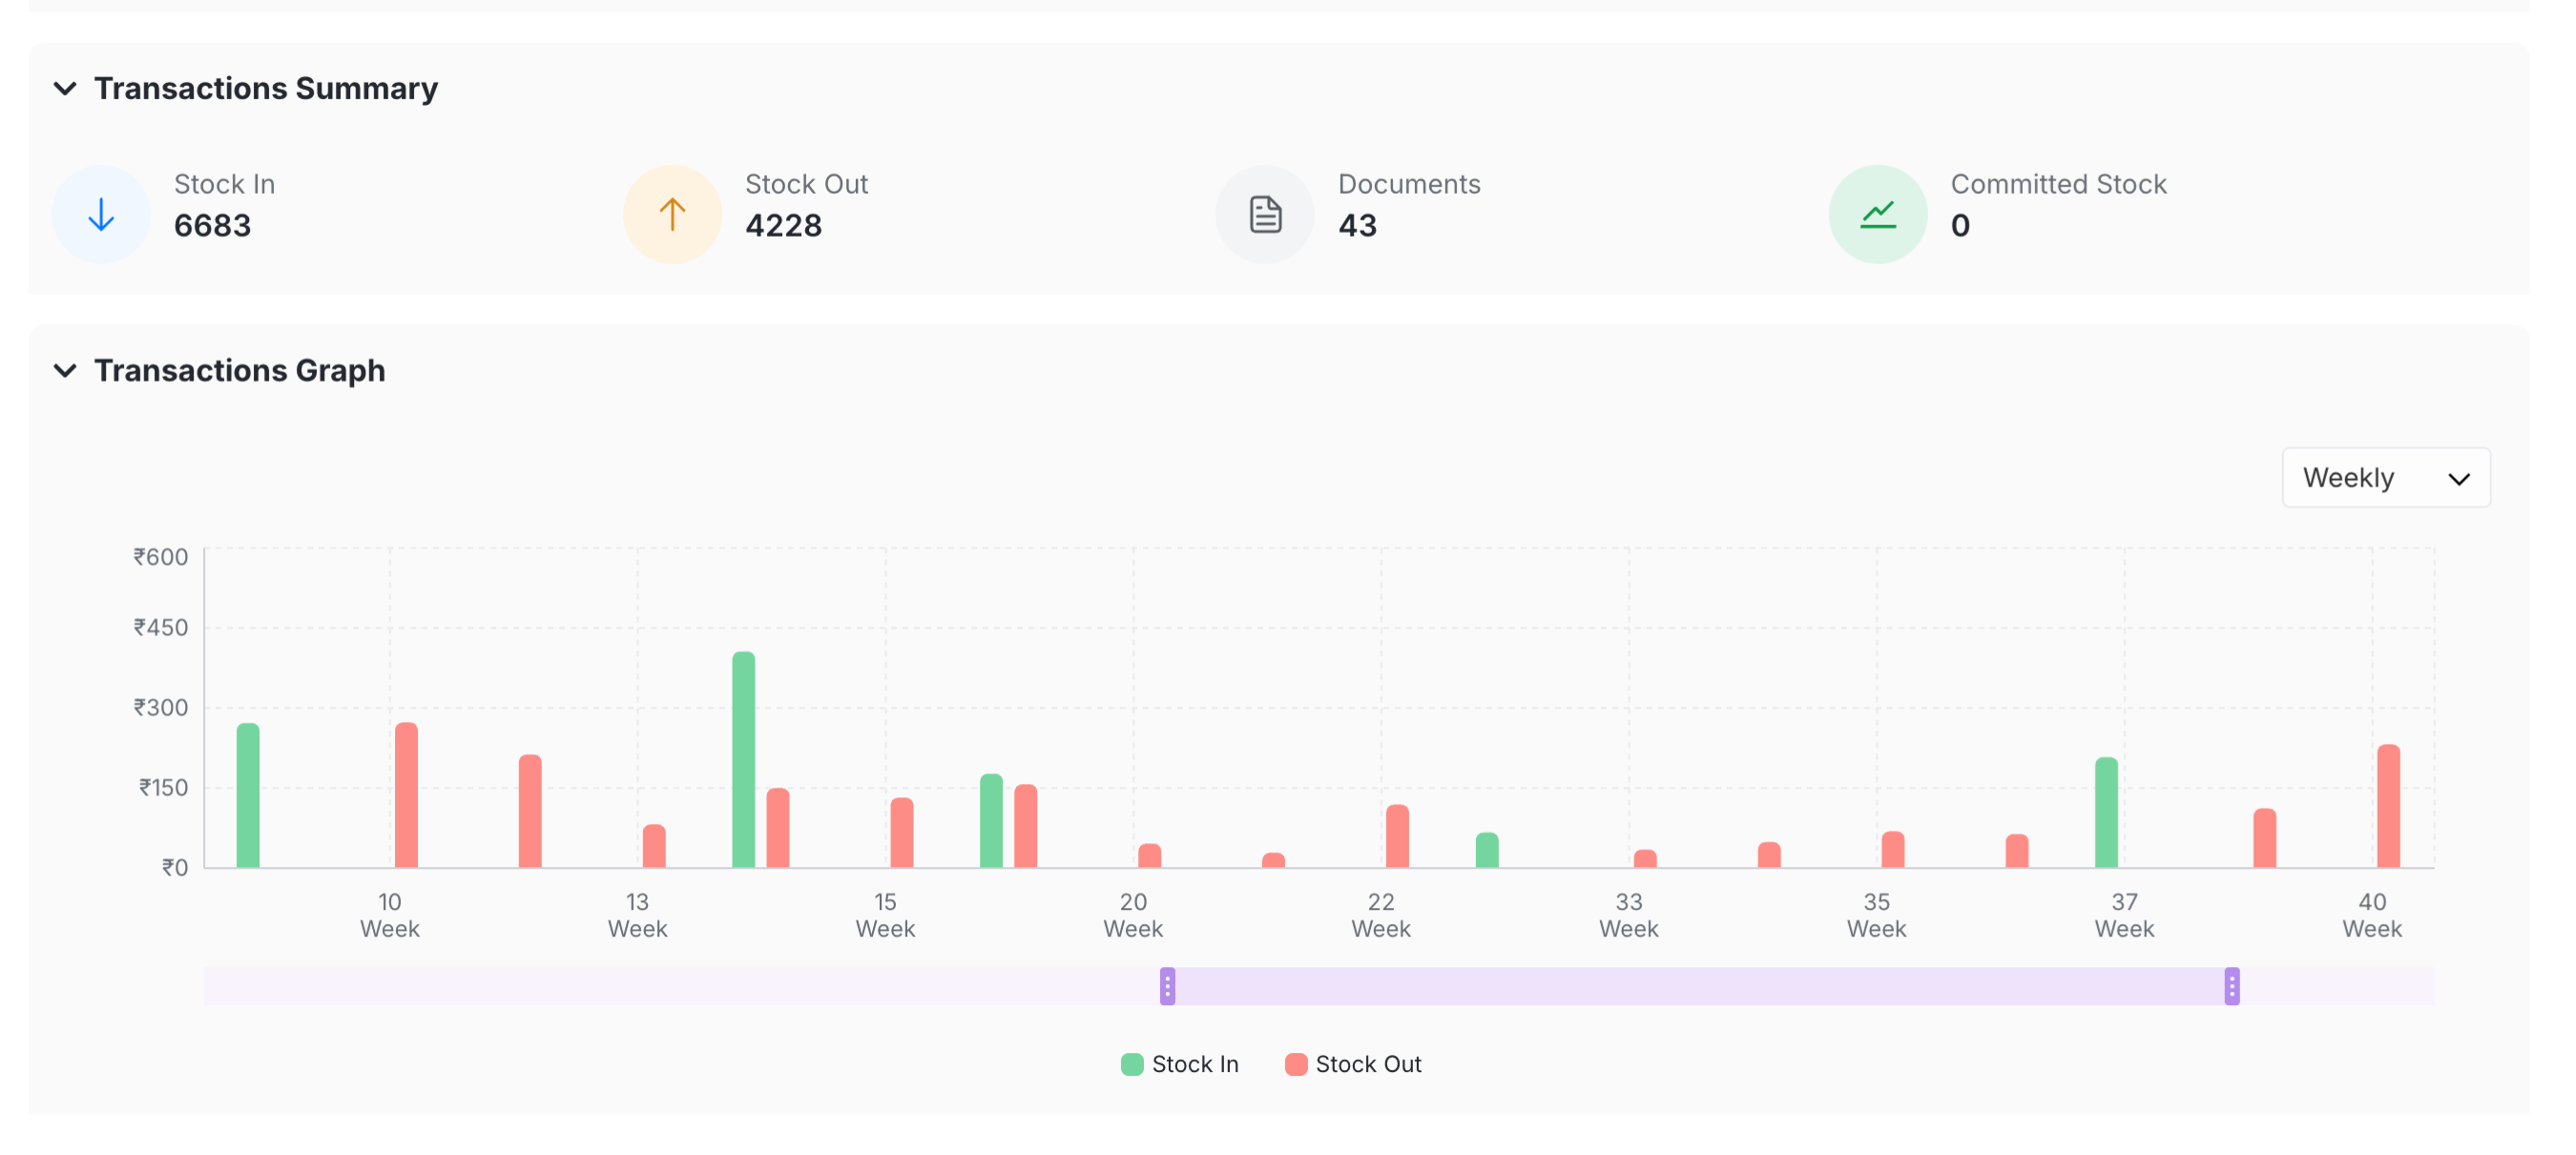Screen dimensions: 2576x1155
Task: Click the Stock Out value 4228
Action: (783, 226)
